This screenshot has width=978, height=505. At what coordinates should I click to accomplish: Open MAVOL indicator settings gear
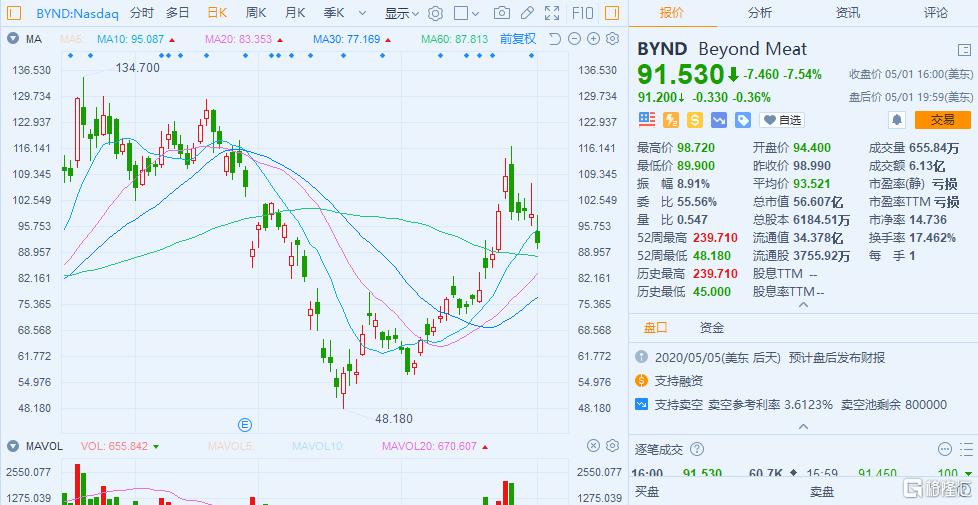tap(612, 446)
